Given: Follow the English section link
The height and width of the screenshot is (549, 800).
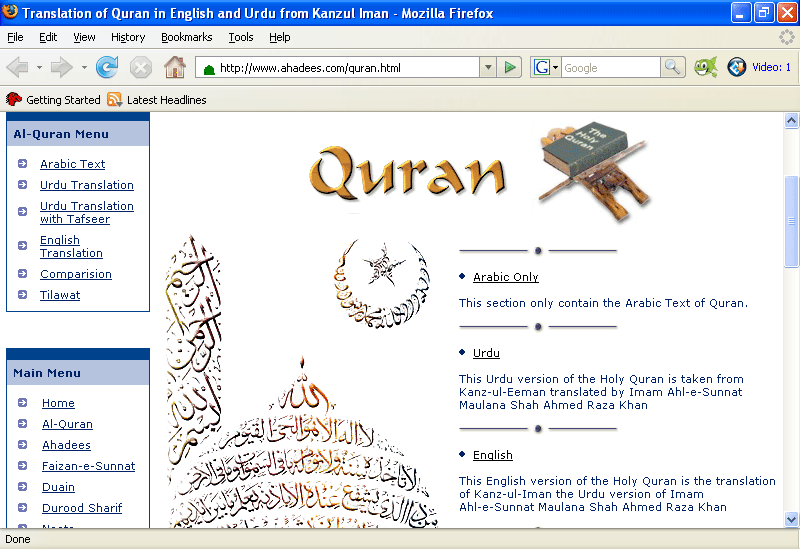Looking at the screenshot, I should [x=493, y=455].
